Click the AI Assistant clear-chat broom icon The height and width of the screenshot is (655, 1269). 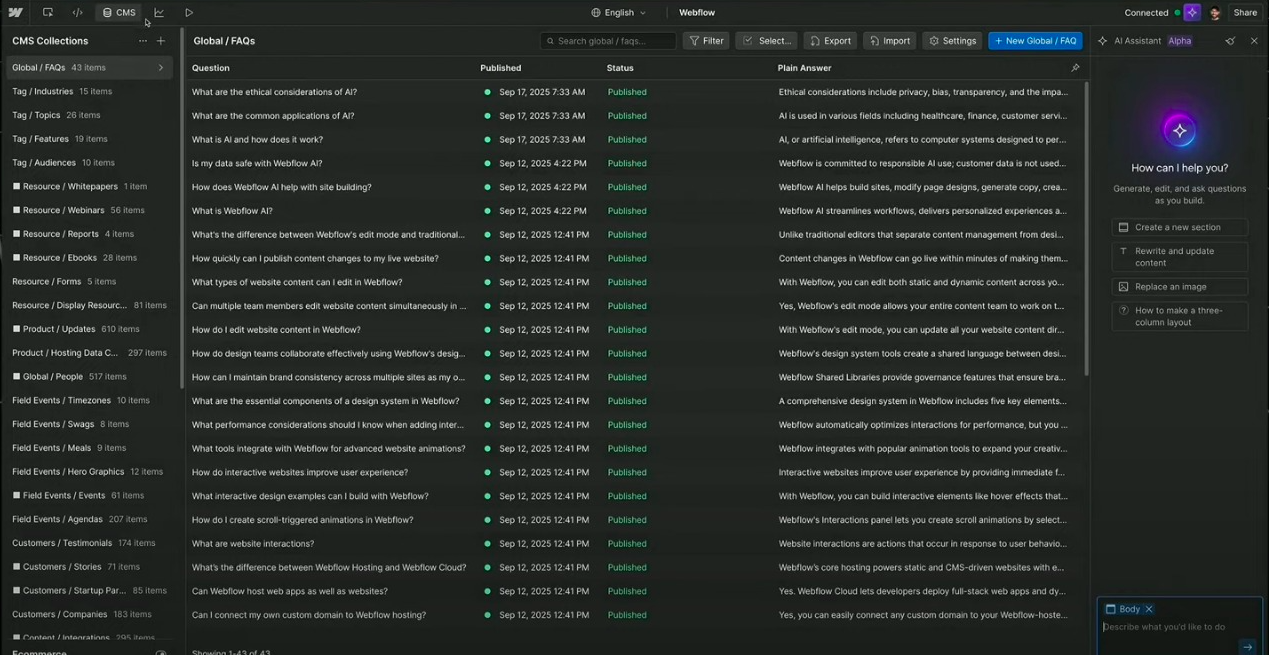pos(1230,41)
